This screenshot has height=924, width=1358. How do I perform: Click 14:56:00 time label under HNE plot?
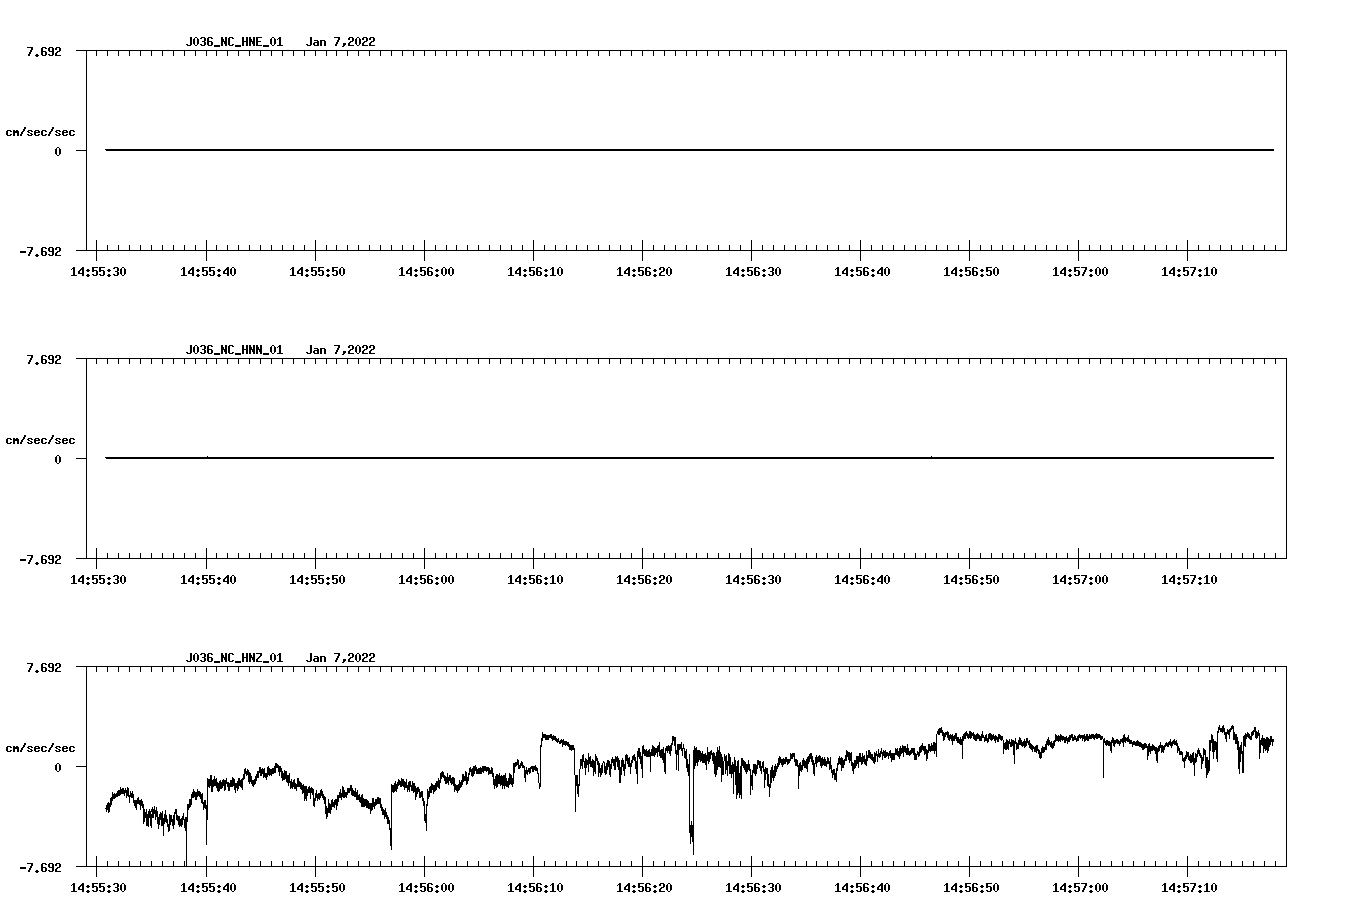(x=425, y=272)
